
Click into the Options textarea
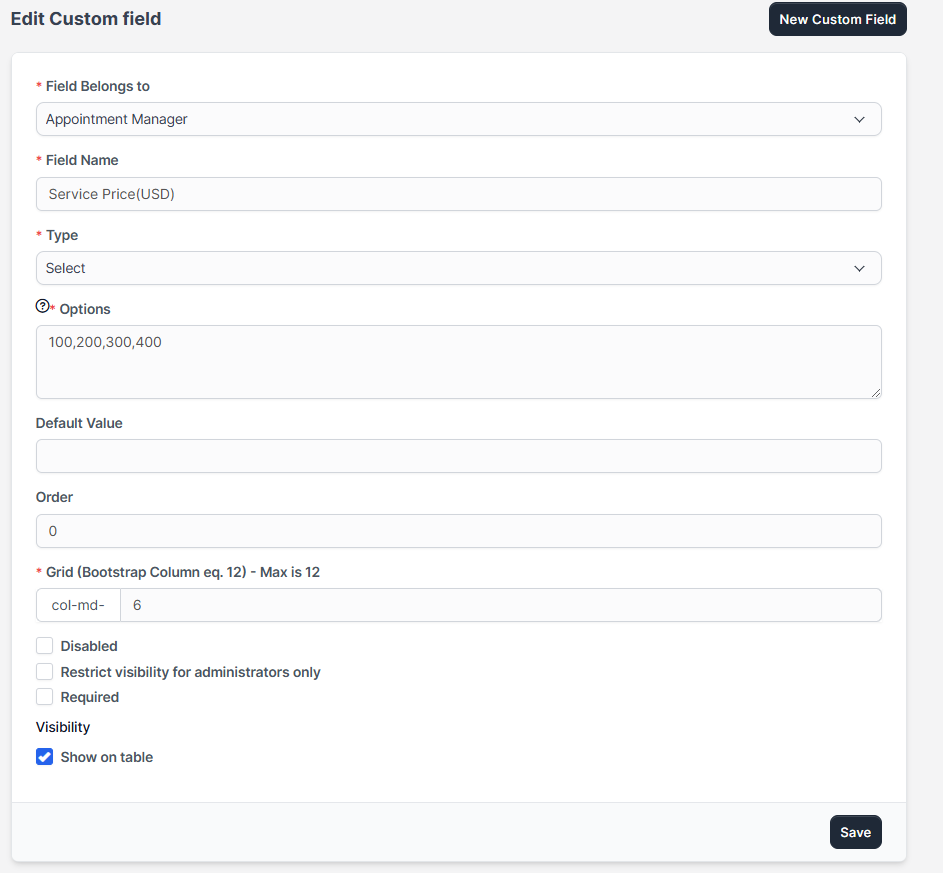click(x=458, y=362)
